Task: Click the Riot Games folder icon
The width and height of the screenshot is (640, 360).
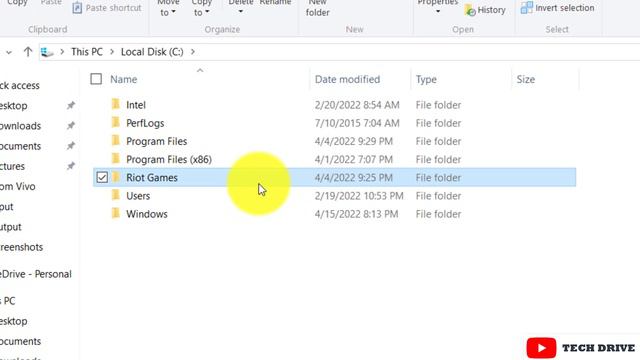Action: tap(116, 177)
